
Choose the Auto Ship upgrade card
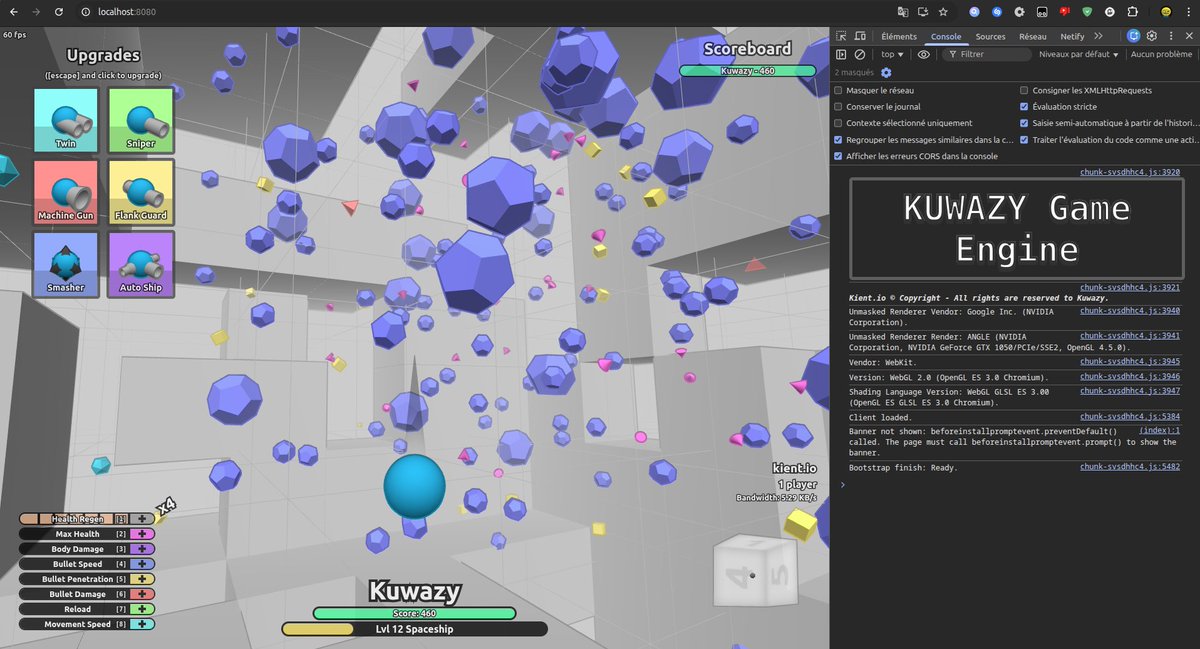(141, 264)
